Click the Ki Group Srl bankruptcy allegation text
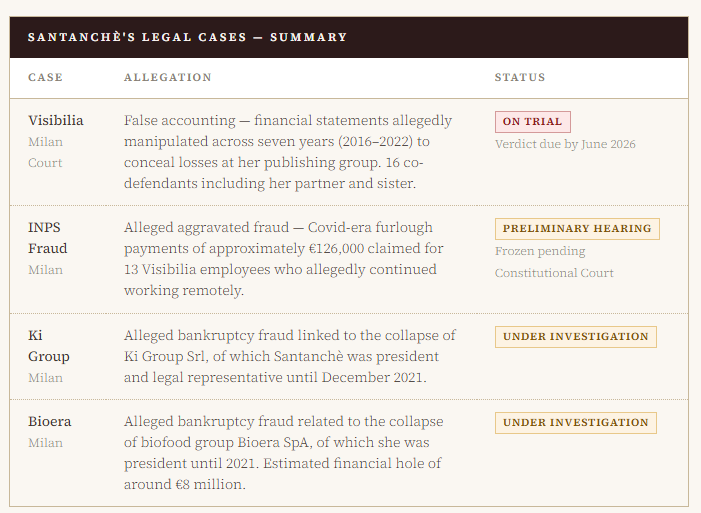Screen dimensions: 701x513 [x=289, y=357]
